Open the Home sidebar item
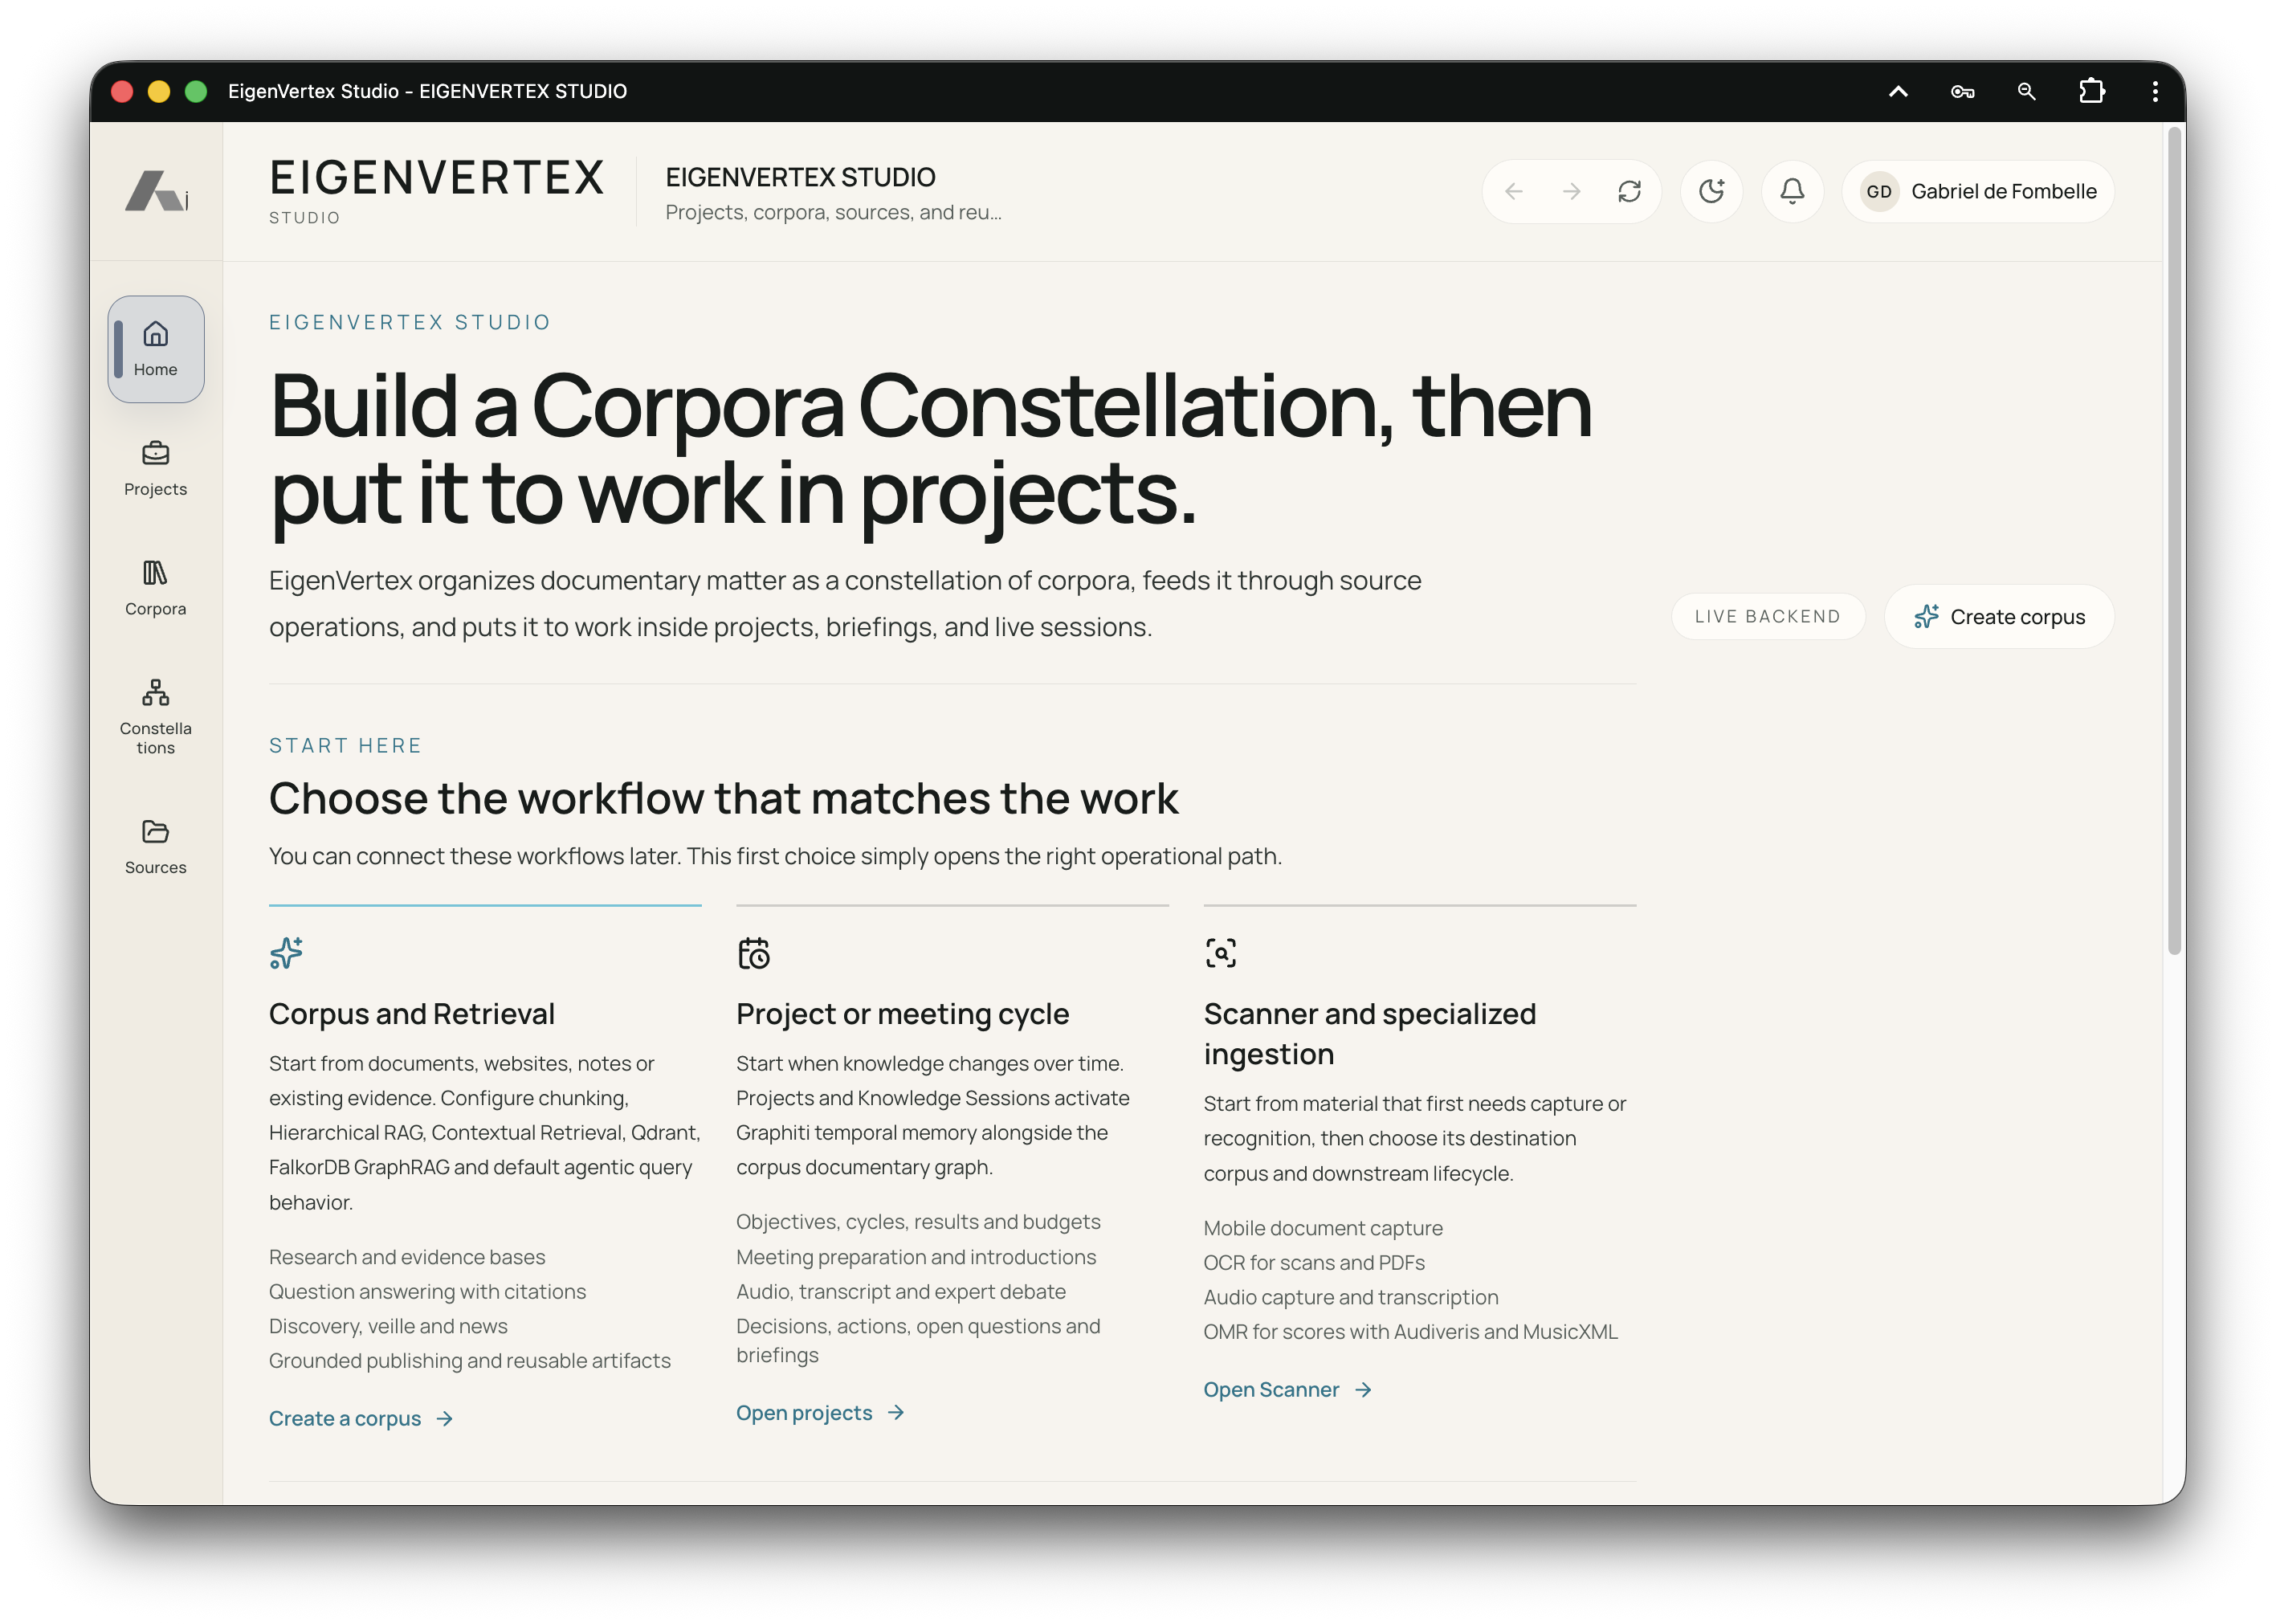The width and height of the screenshot is (2276, 1624). click(156, 349)
